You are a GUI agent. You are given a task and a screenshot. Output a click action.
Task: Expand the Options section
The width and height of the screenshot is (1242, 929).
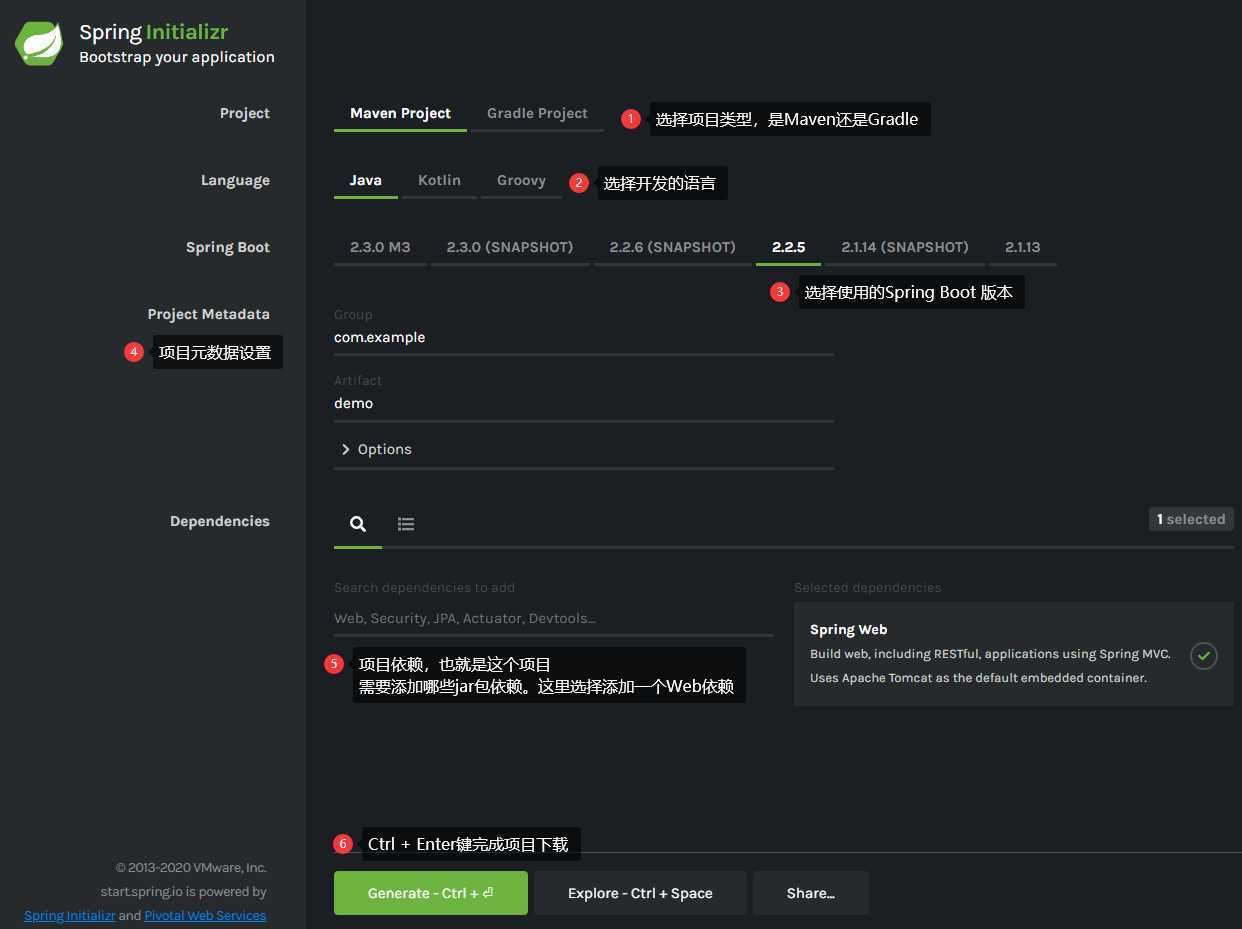pyautogui.click(x=377, y=449)
